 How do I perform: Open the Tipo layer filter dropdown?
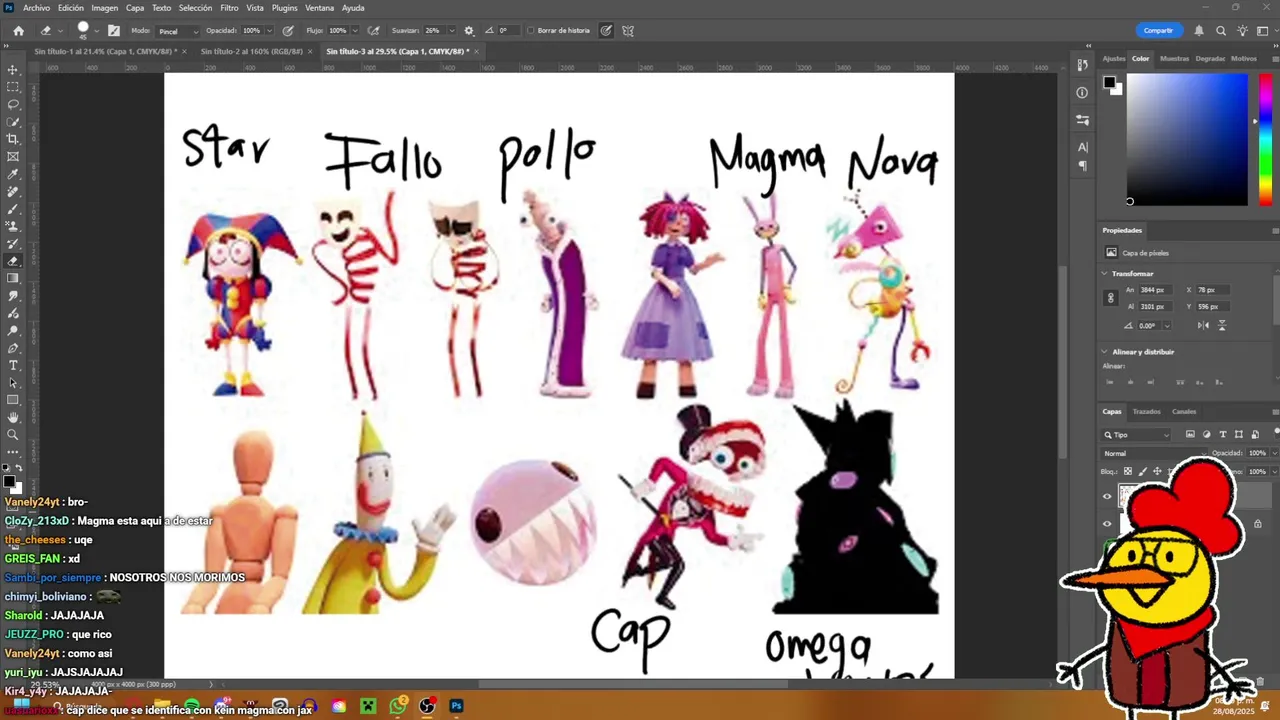[x=1136, y=435]
